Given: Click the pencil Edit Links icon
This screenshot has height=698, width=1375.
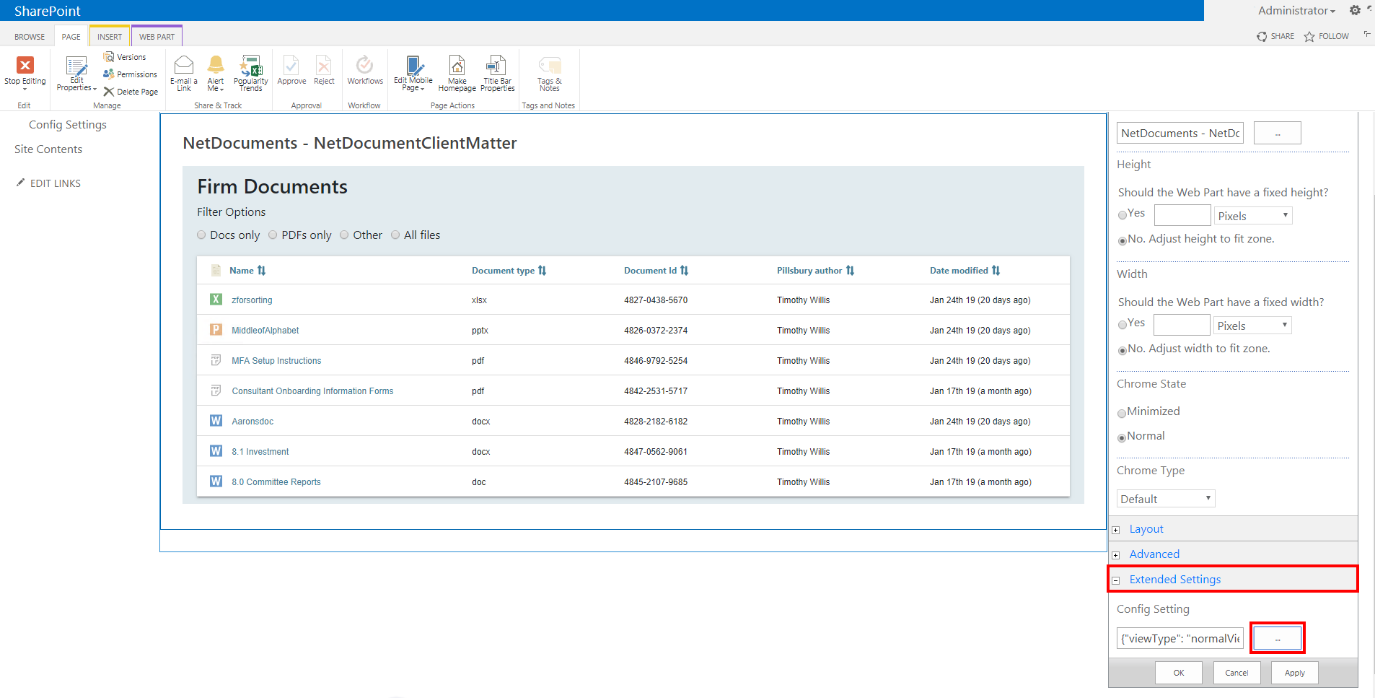Looking at the screenshot, I should (21, 183).
